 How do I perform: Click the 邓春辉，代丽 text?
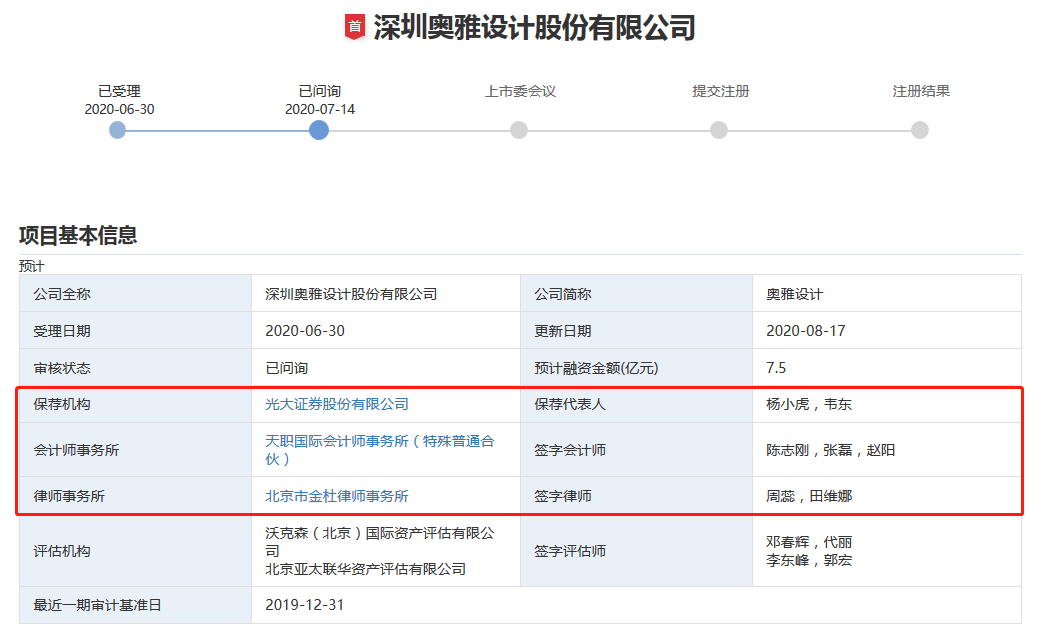809,542
